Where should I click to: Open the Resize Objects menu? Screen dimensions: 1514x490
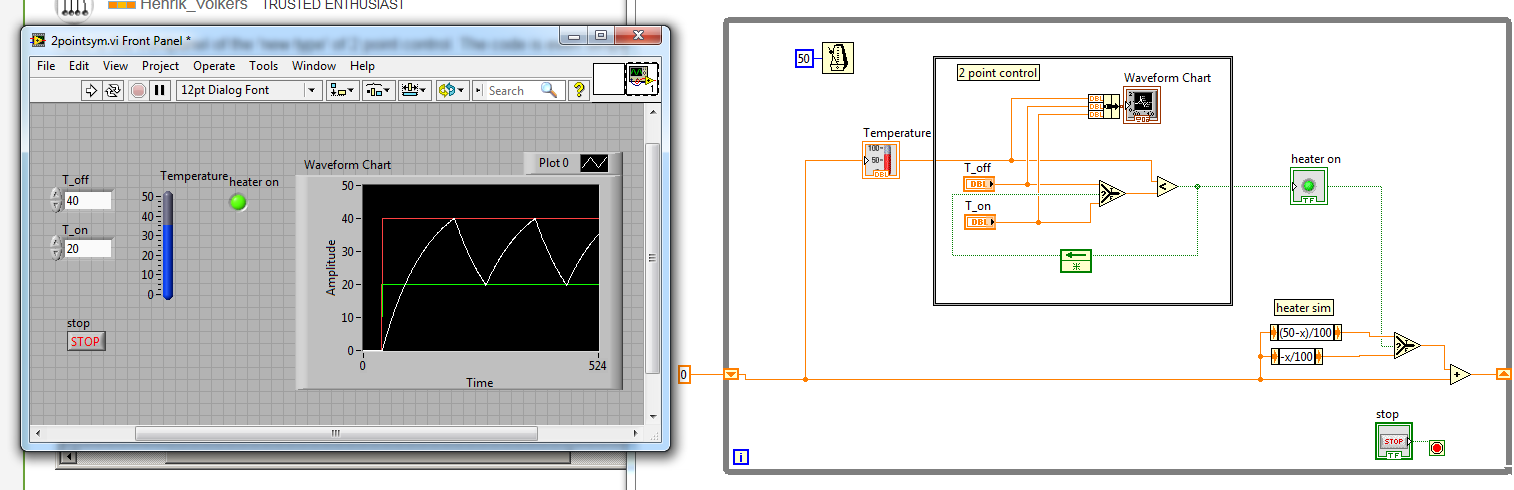(x=414, y=90)
